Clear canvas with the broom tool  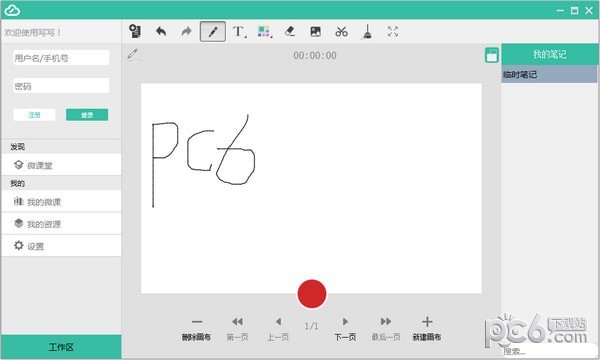367,32
